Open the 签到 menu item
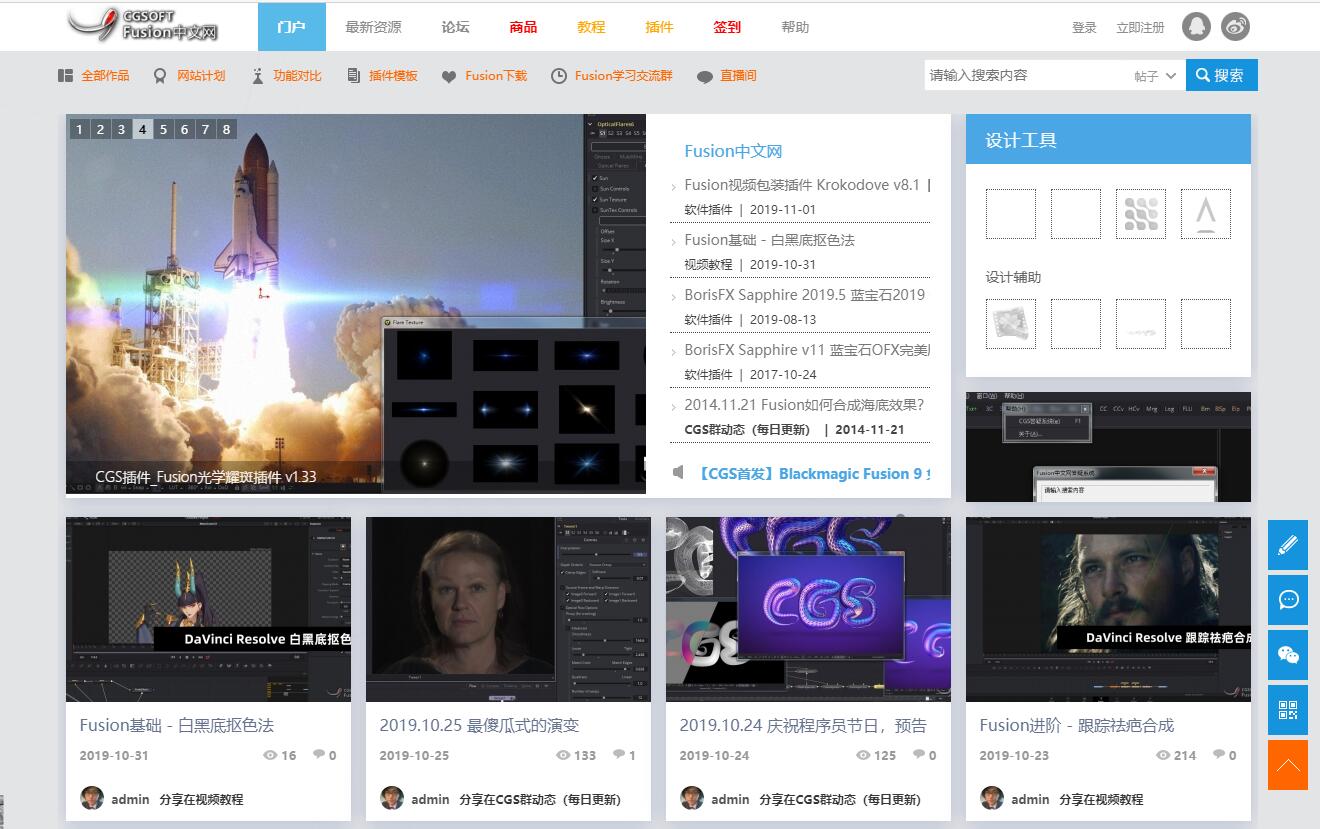Viewport: 1320px width, 829px height. pos(727,27)
